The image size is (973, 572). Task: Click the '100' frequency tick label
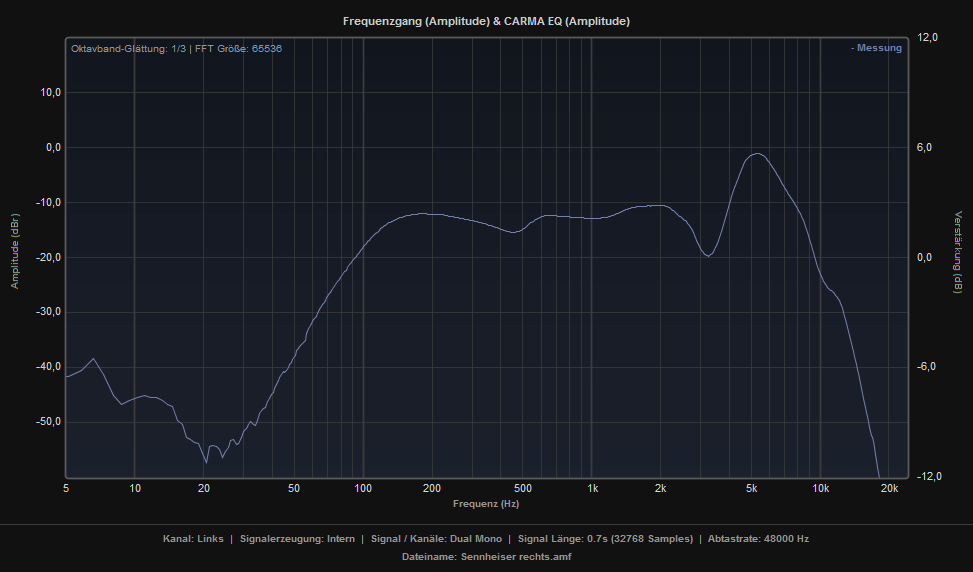coord(363,488)
